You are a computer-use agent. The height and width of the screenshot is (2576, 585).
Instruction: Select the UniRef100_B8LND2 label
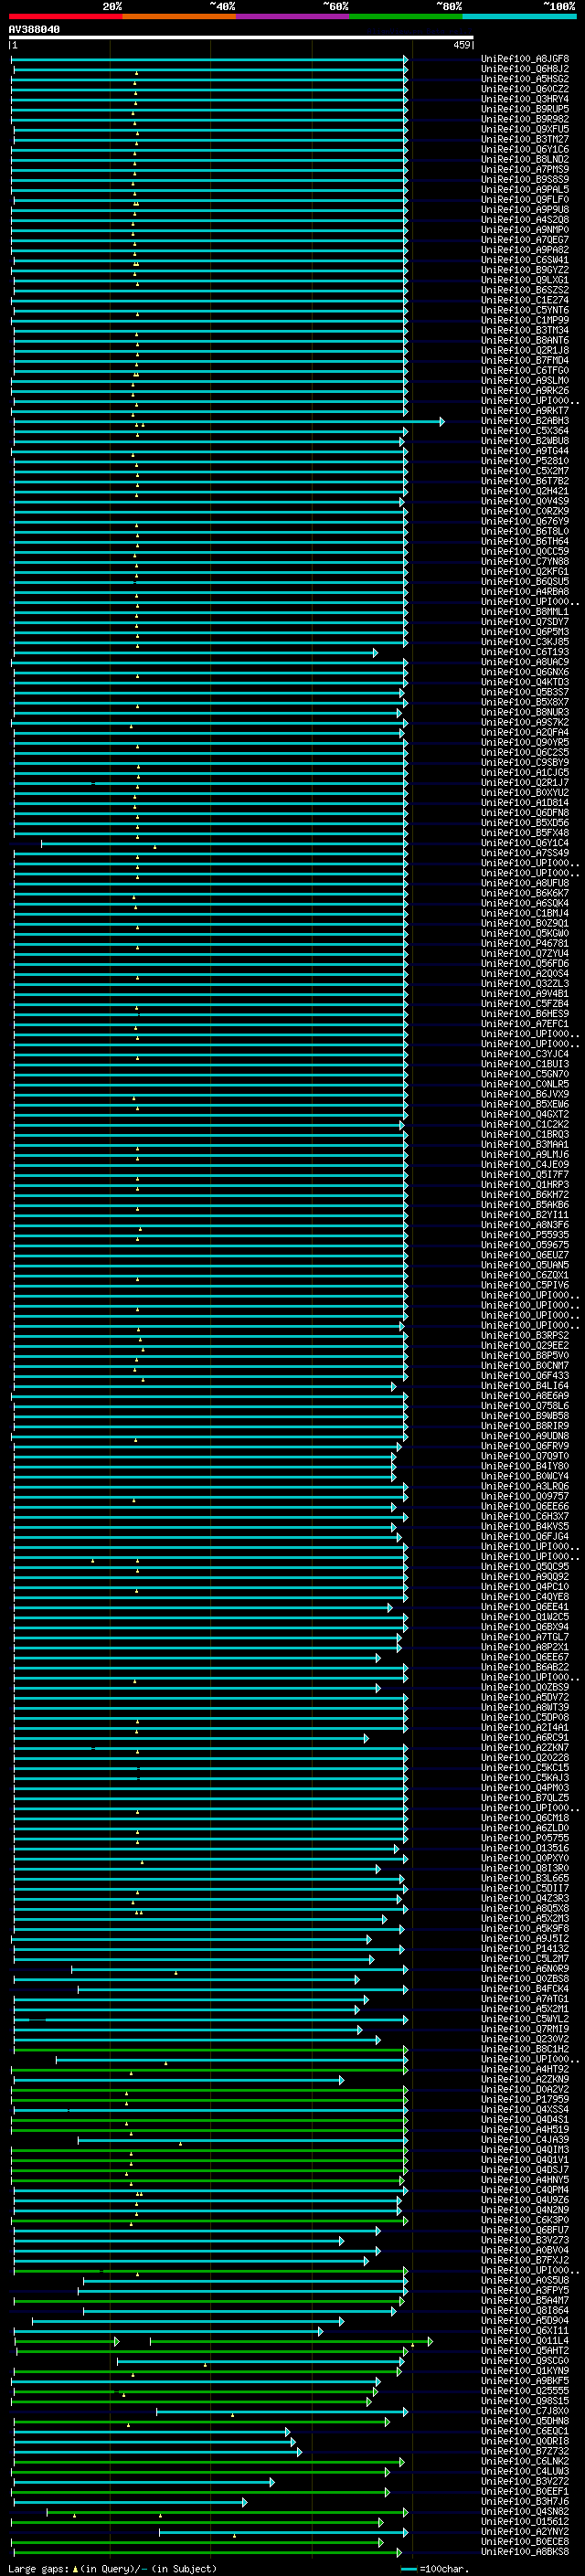[x=525, y=159]
